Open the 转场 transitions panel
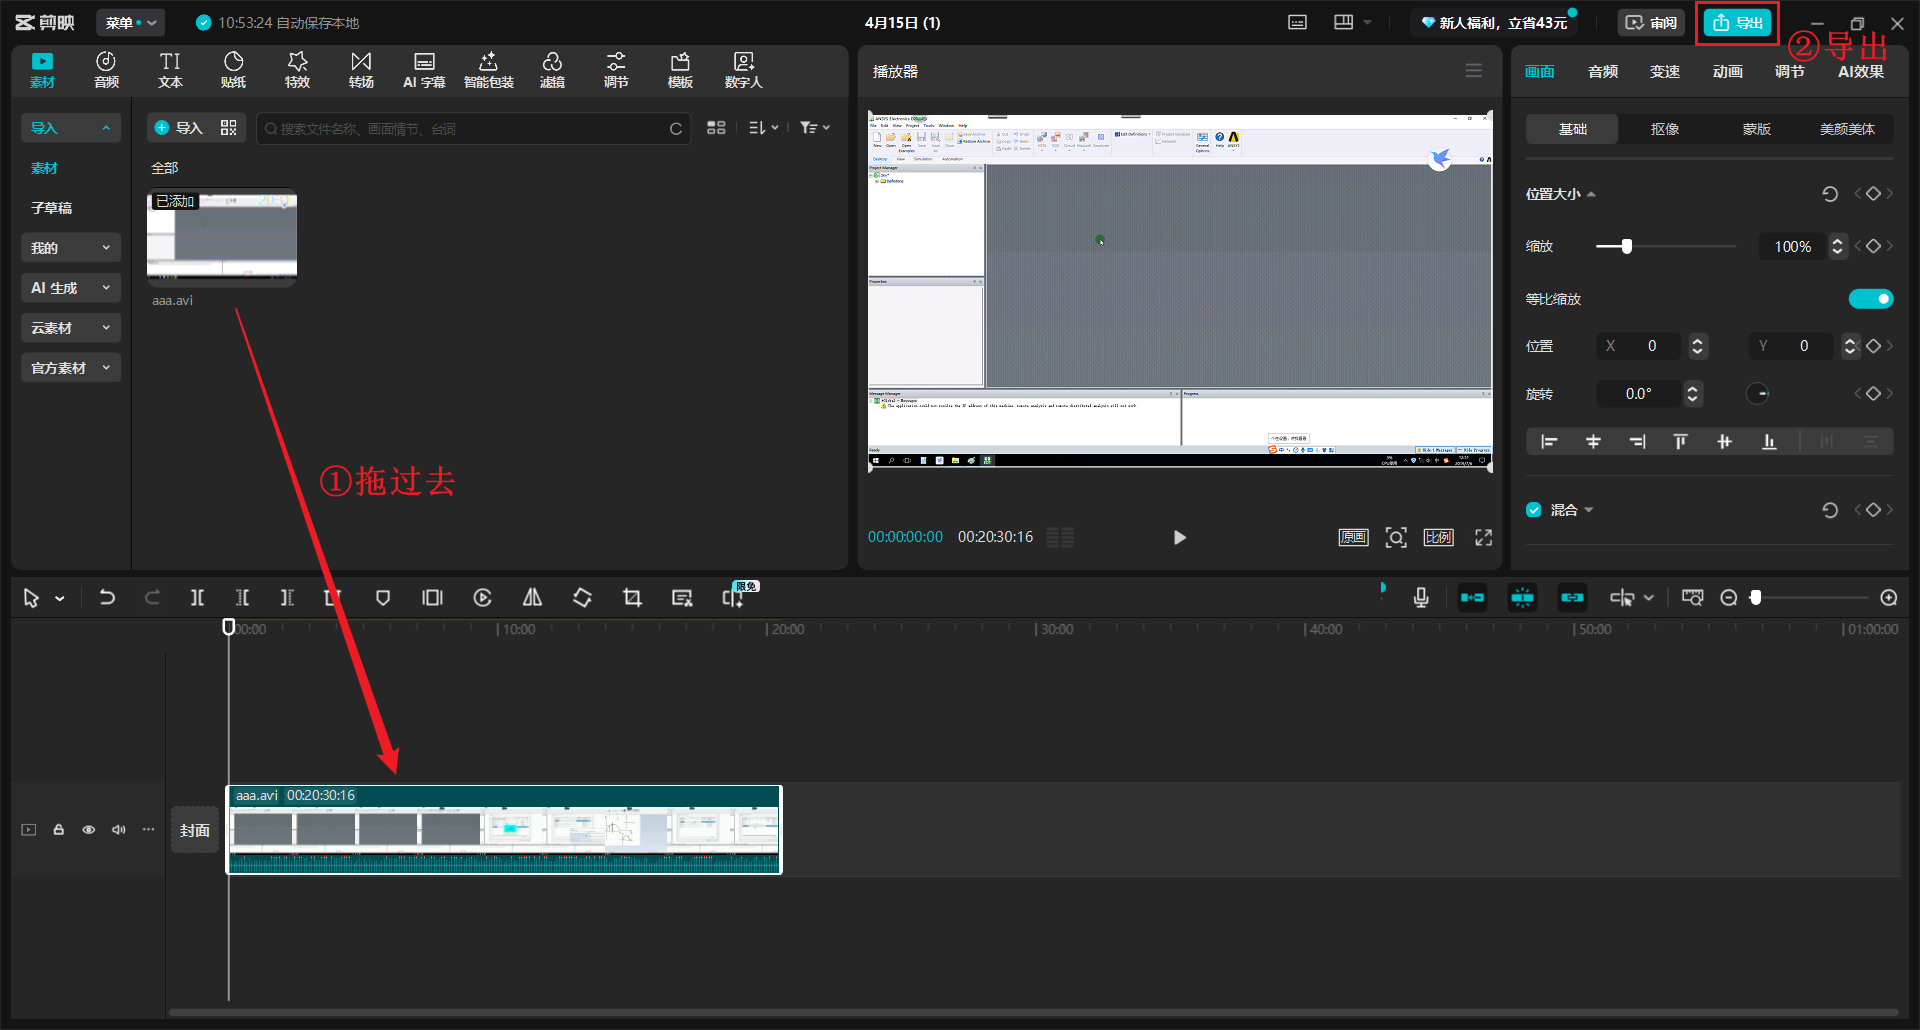Screen dimensions: 1920x1030 361,70
